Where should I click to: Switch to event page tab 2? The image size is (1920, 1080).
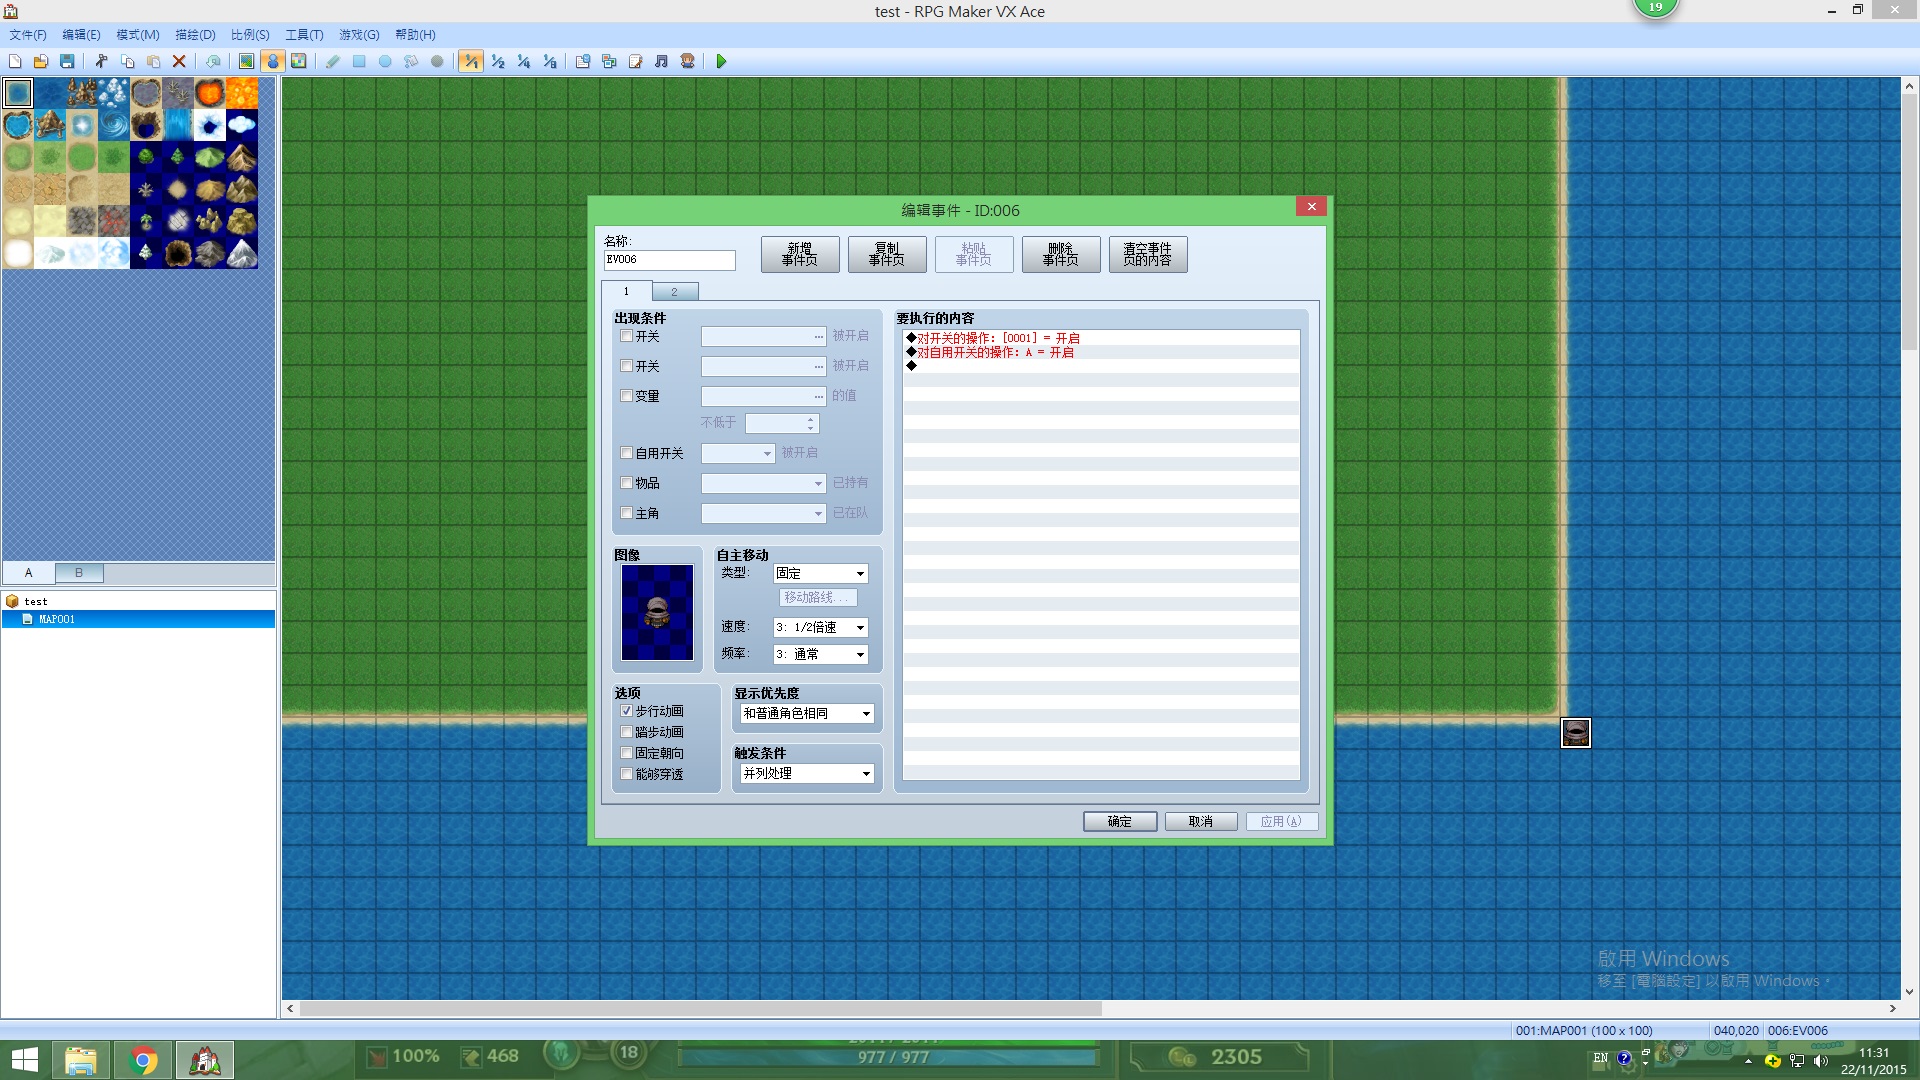click(x=675, y=292)
